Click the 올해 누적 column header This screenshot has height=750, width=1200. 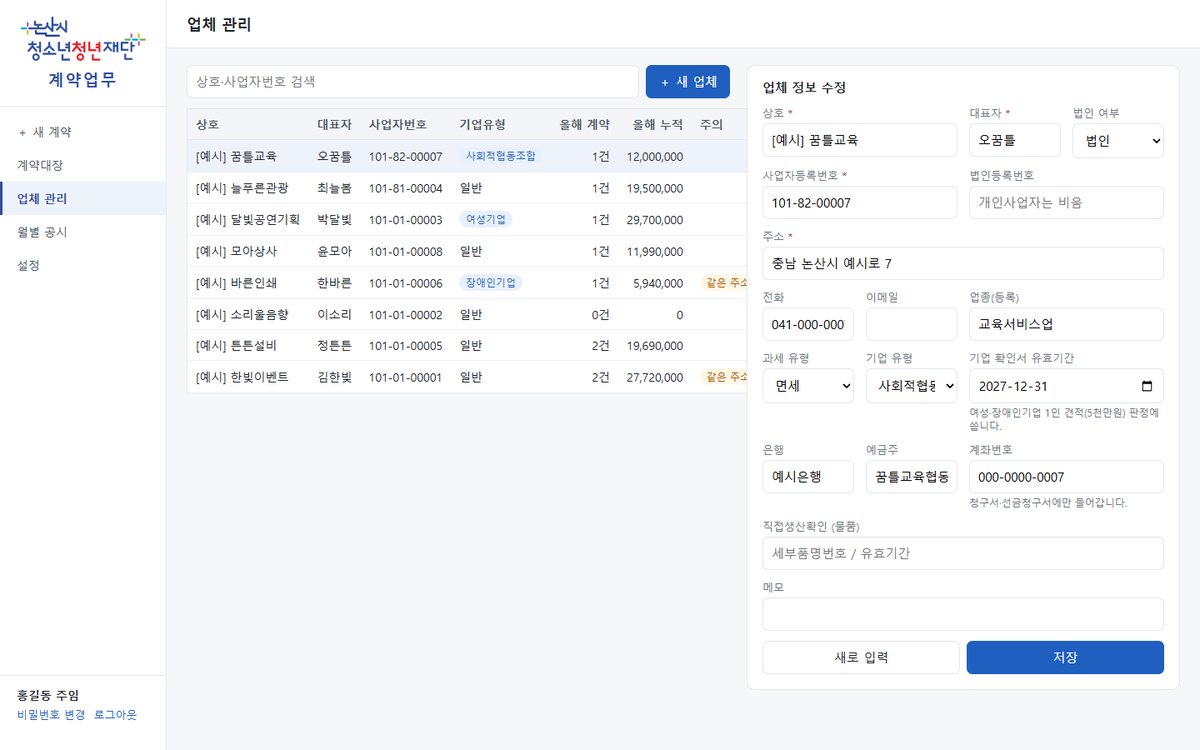pyautogui.click(x=658, y=125)
